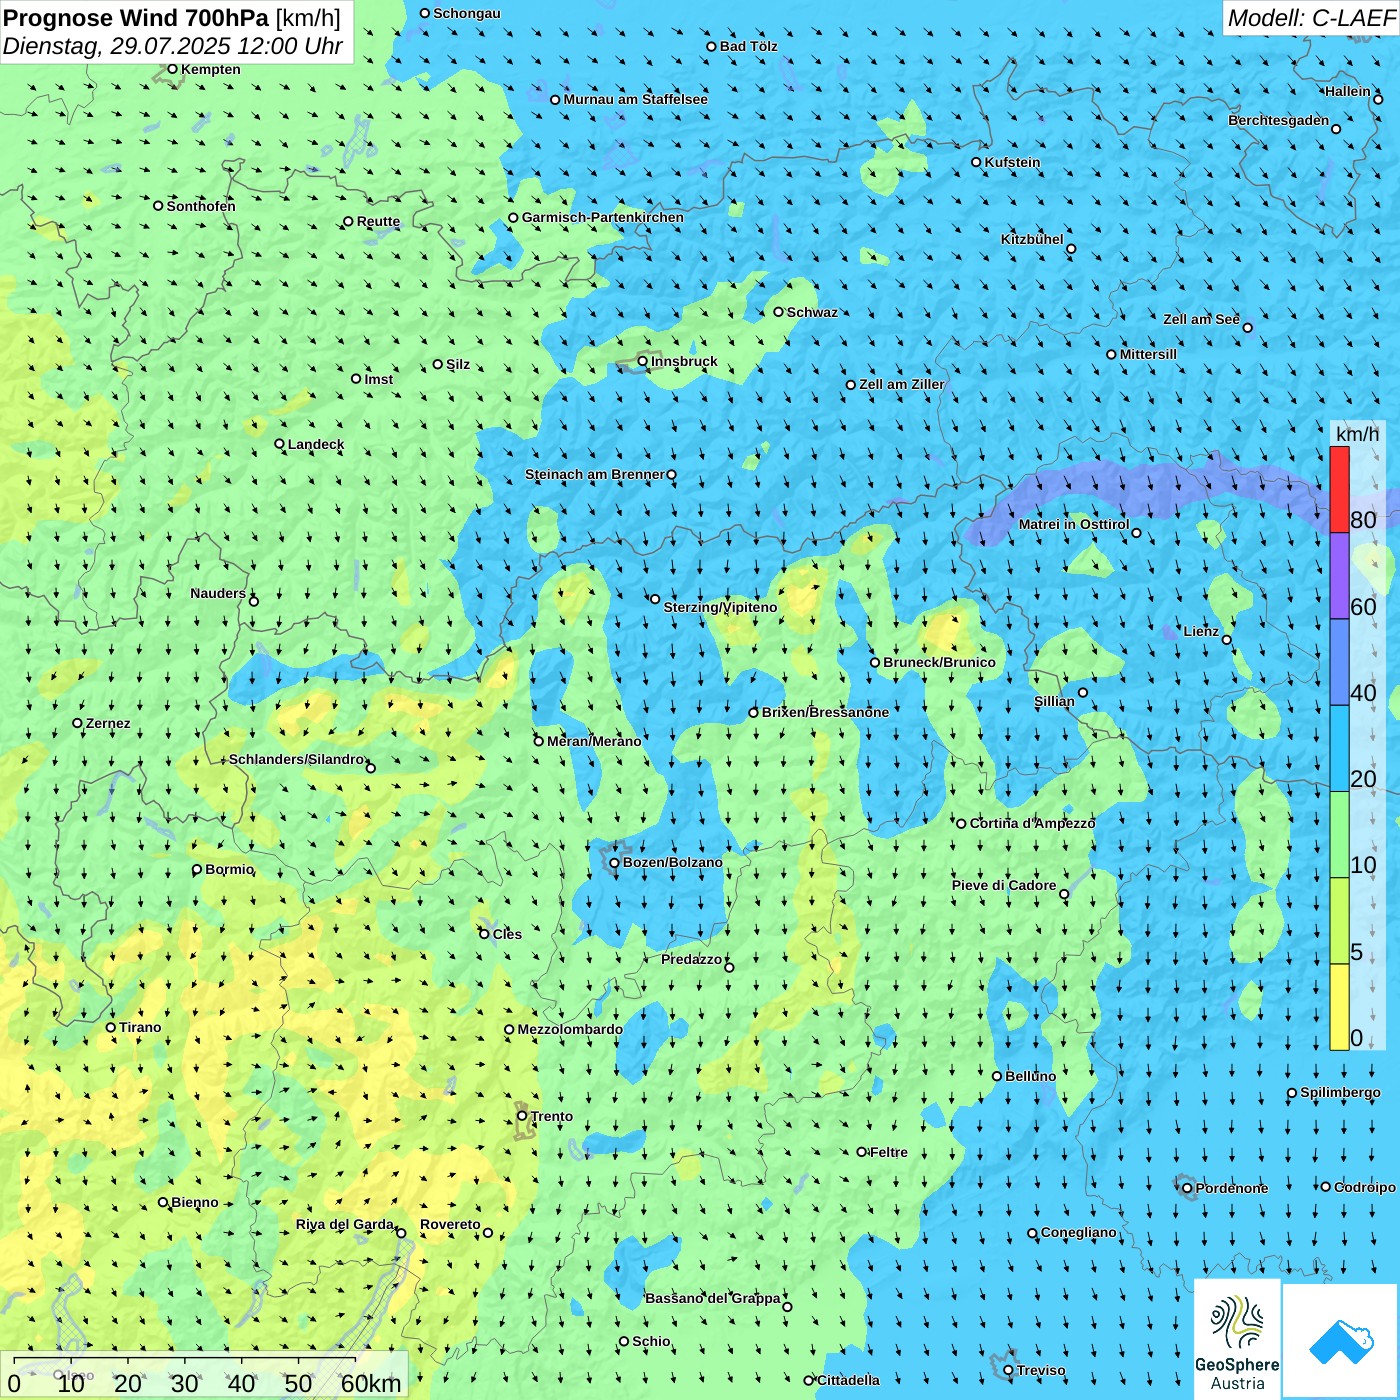1400x1400 pixels.
Task: Click the 'Nauders' label
Action: pyautogui.click(x=218, y=593)
